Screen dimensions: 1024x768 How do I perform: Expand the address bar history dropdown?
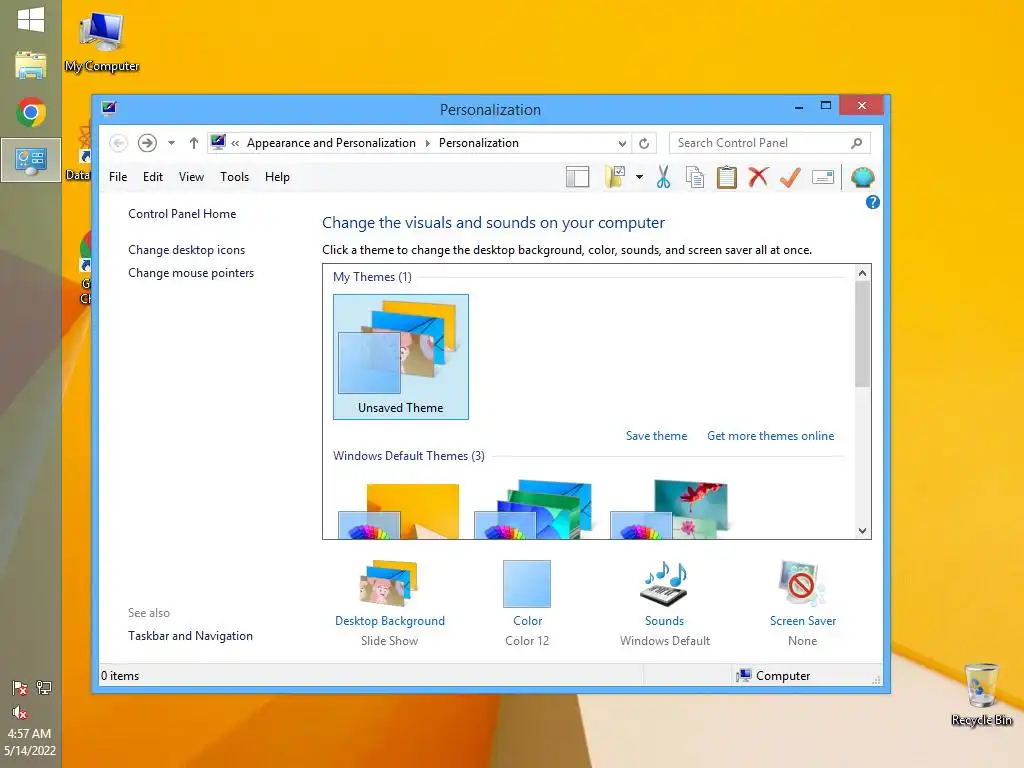tap(622, 143)
